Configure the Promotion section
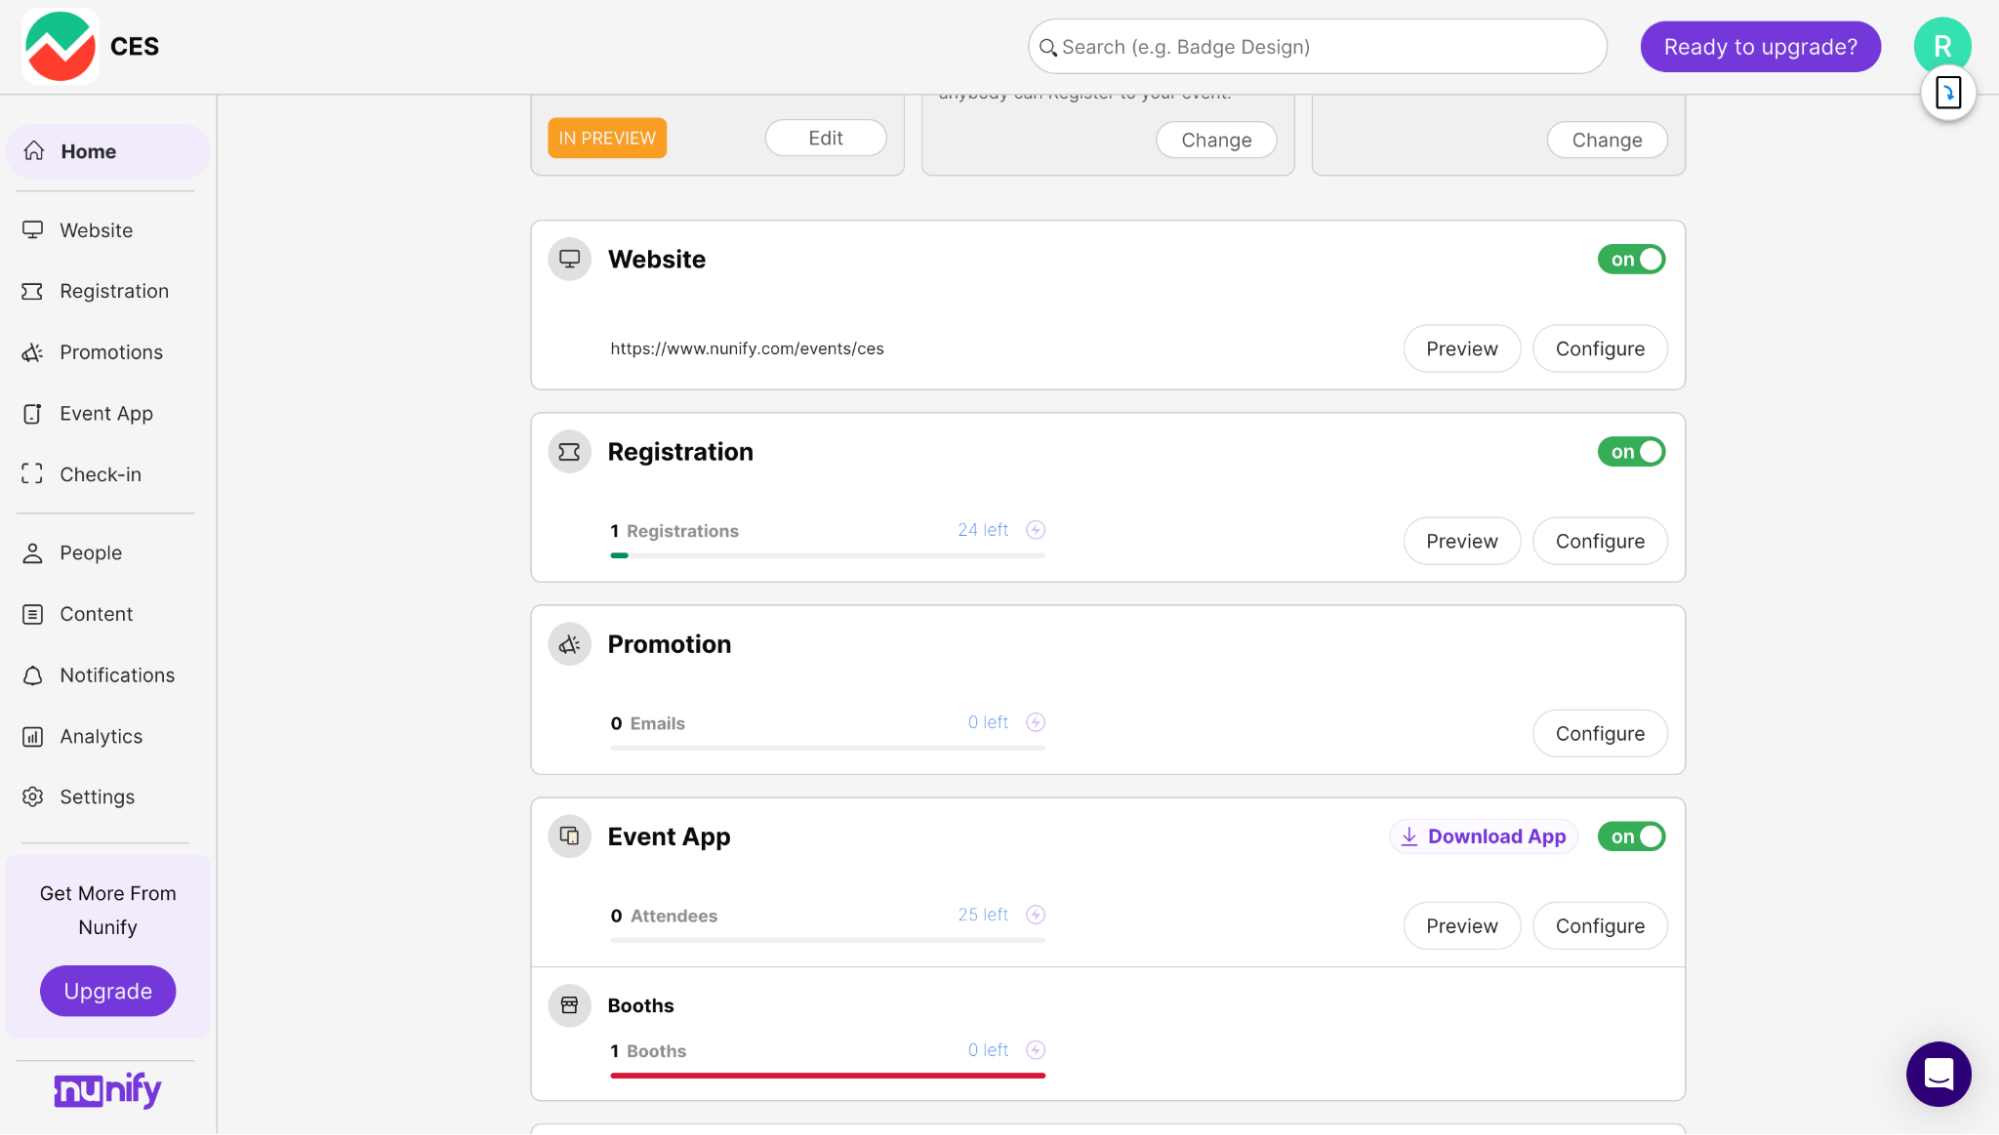1999x1135 pixels. coord(1599,734)
